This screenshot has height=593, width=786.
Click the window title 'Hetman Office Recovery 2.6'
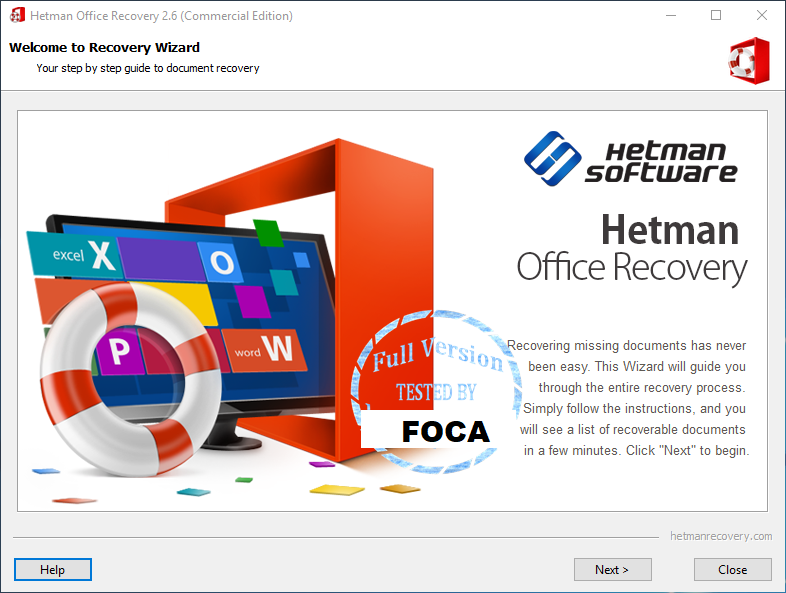pyautogui.click(x=161, y=16)
